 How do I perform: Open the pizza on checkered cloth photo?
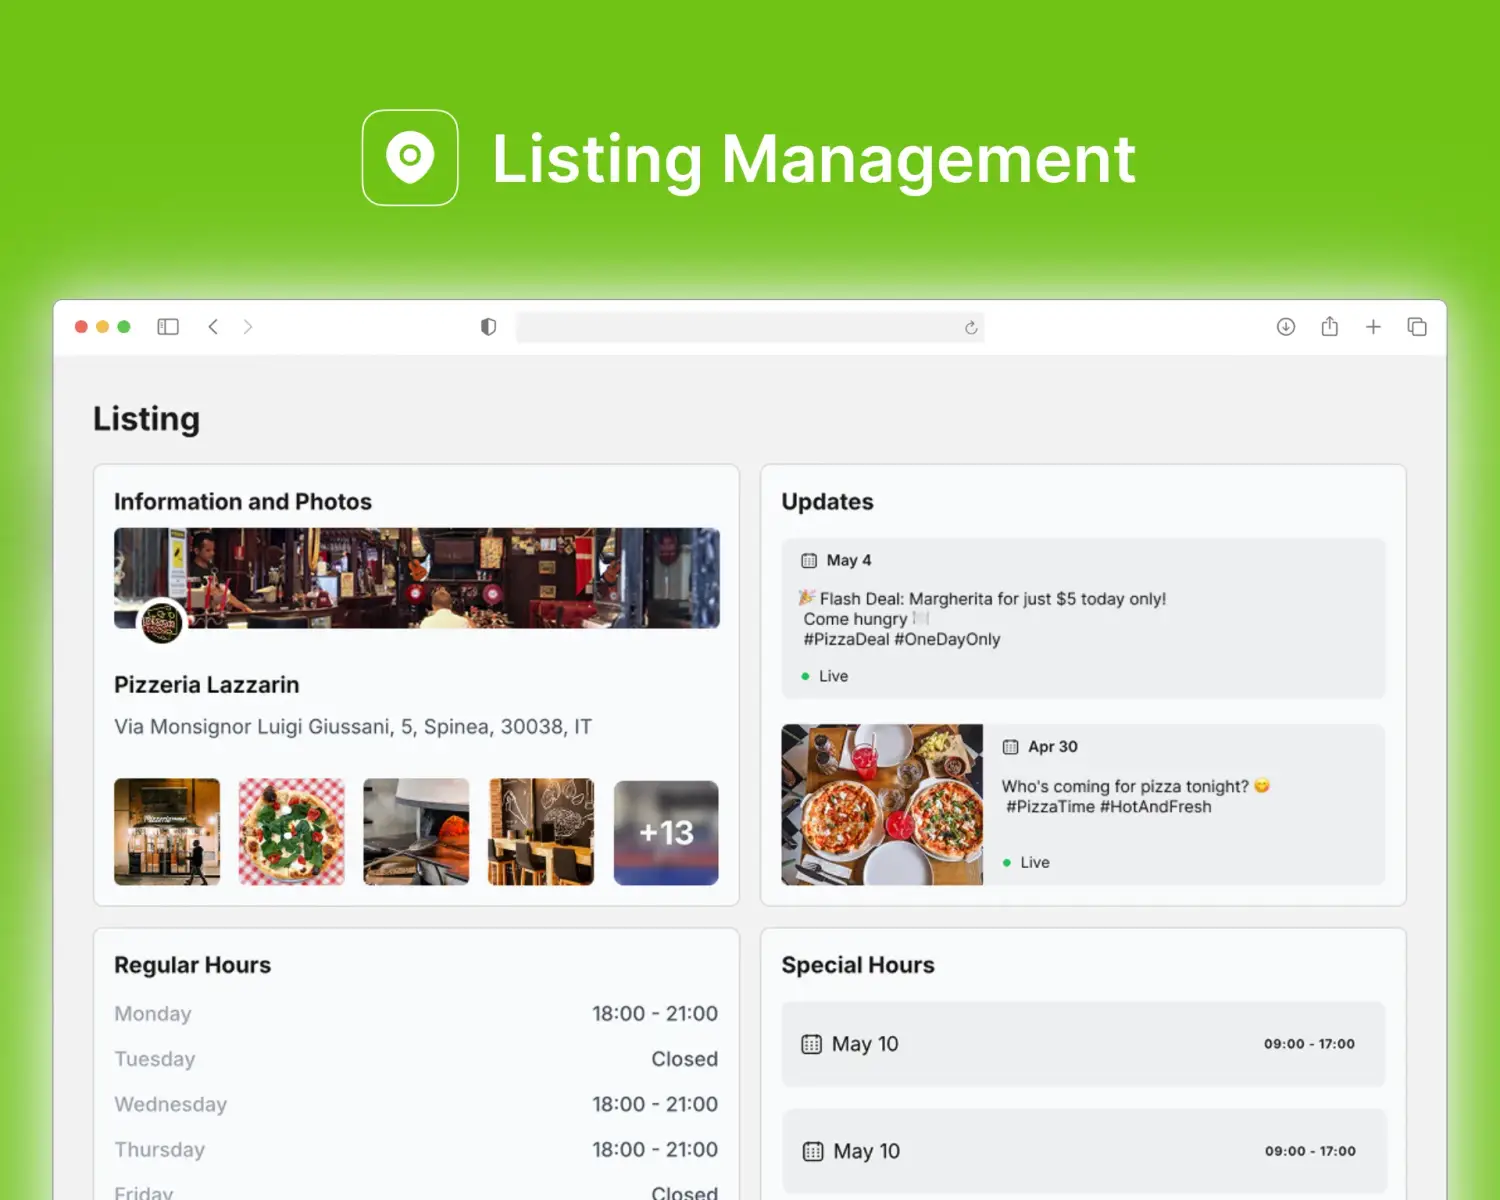291,832
